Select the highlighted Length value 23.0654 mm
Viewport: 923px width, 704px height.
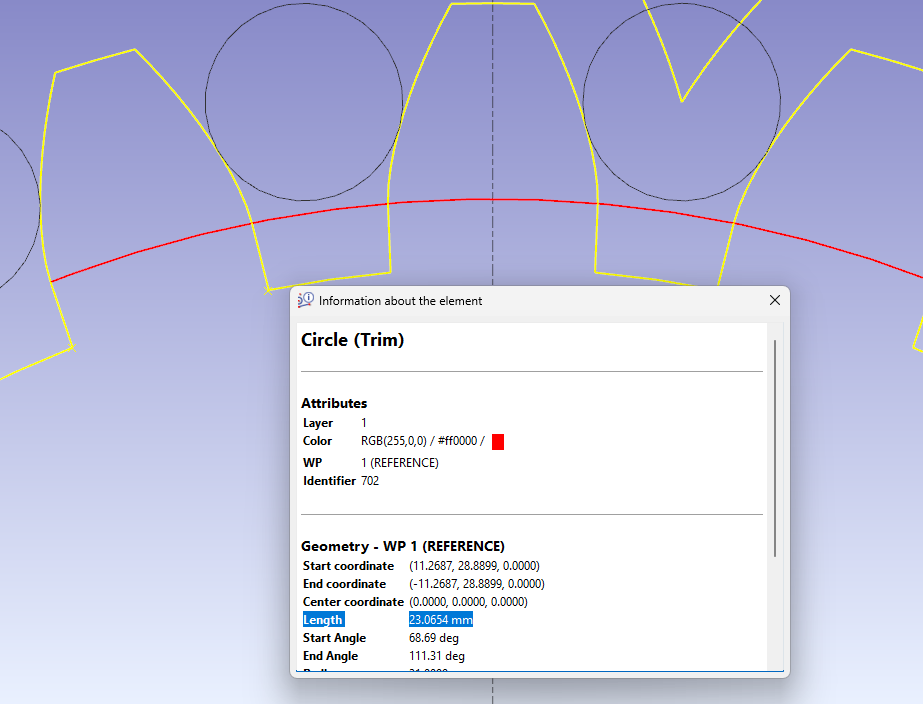tap(441, 620)
